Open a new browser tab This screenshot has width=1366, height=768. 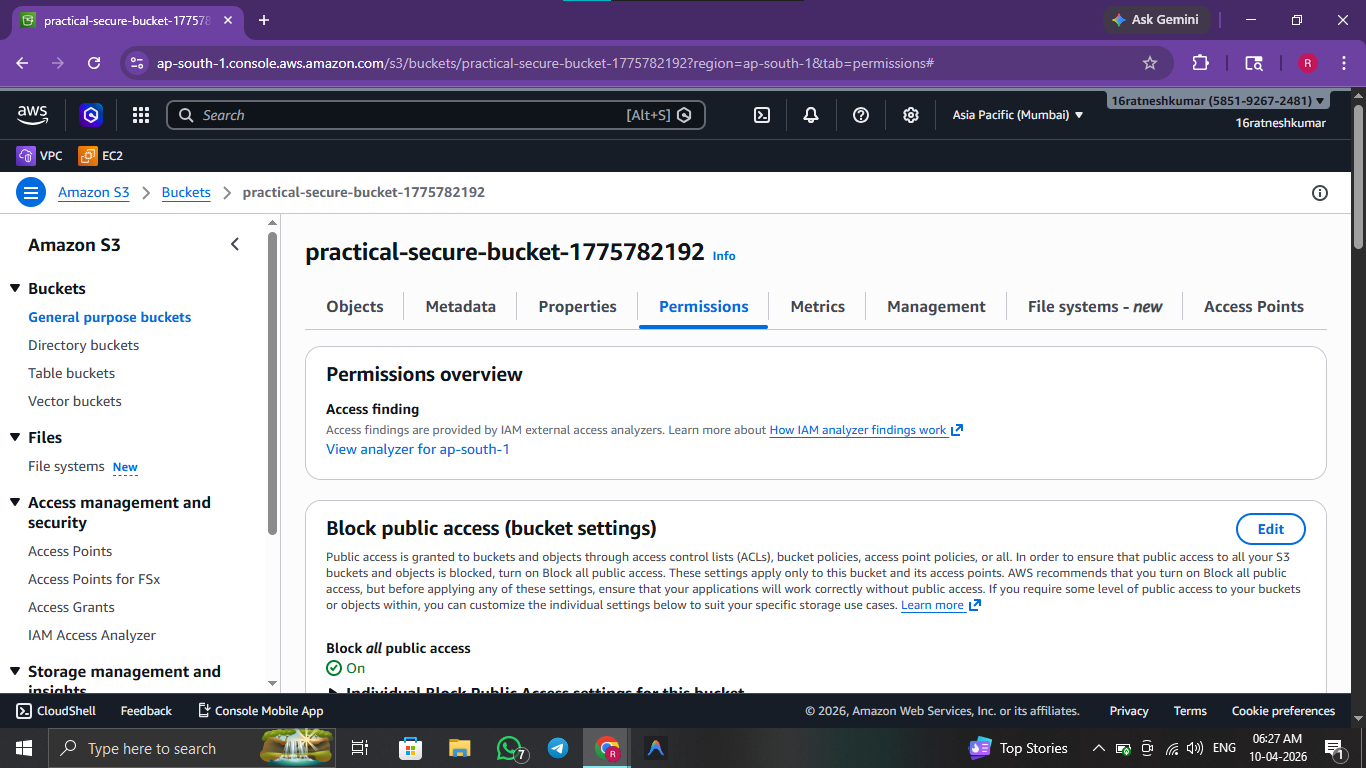click(x=264, y=20)
